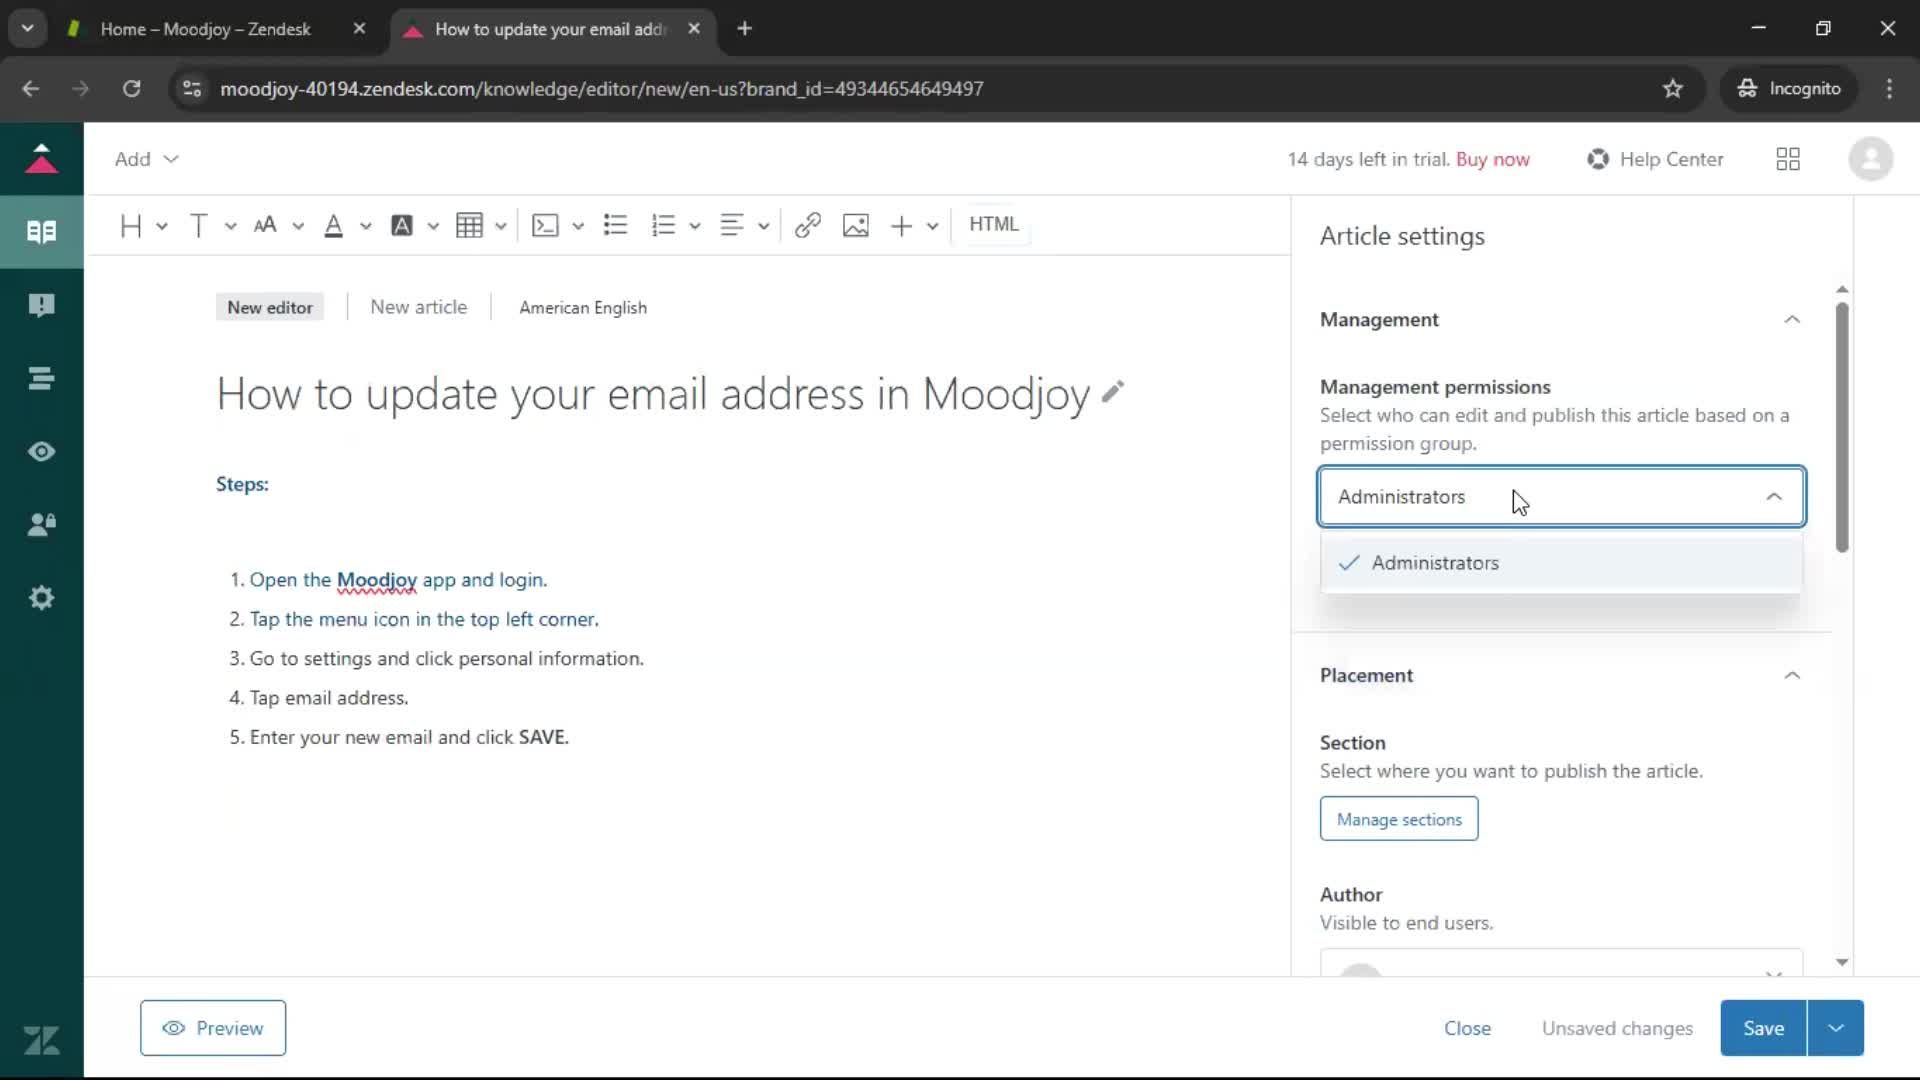
Task: Click the text background color icon
Action: click(402, 226)
